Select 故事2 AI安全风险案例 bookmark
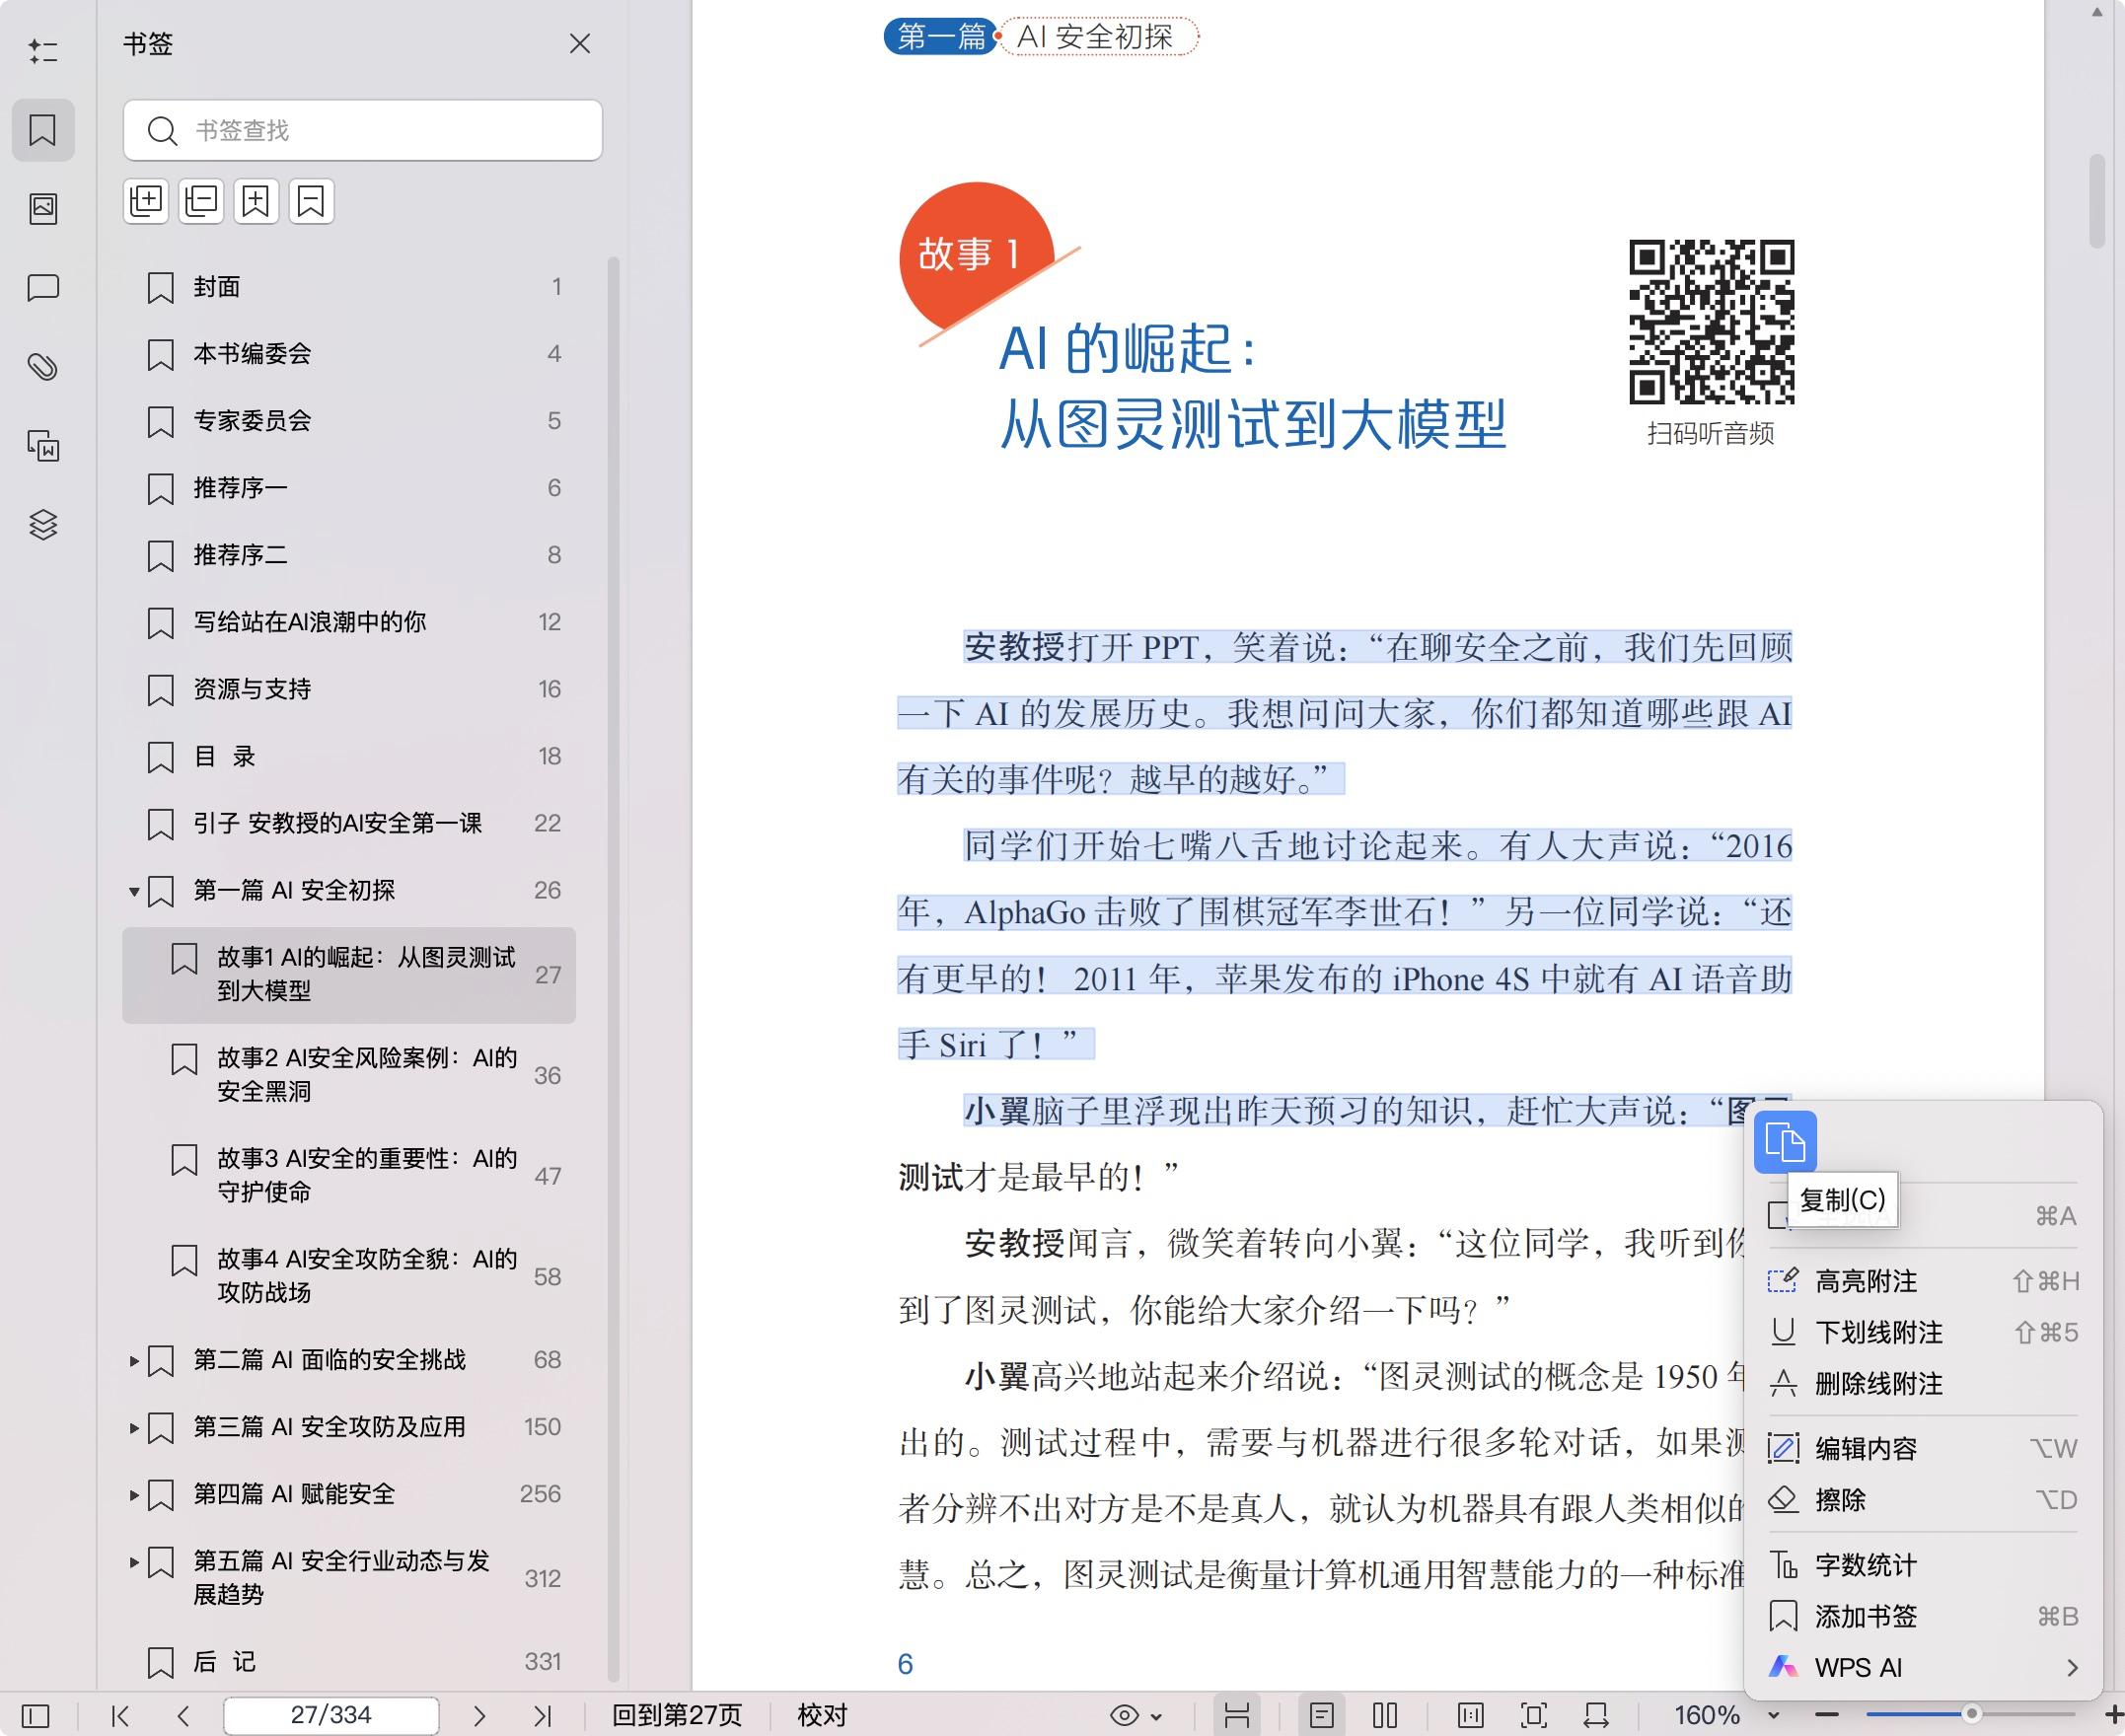The width and height of the screenshot is (2125, 1736). (349, 1075)
